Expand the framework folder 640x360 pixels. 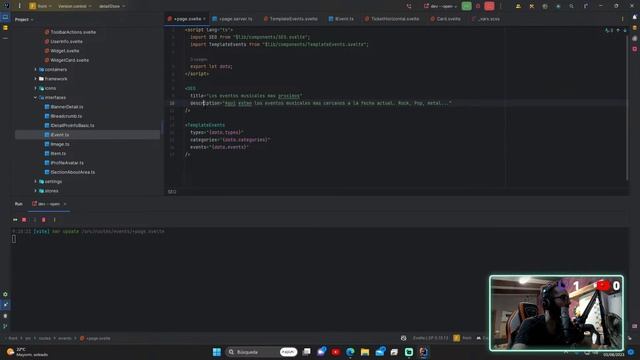point(36,79)
